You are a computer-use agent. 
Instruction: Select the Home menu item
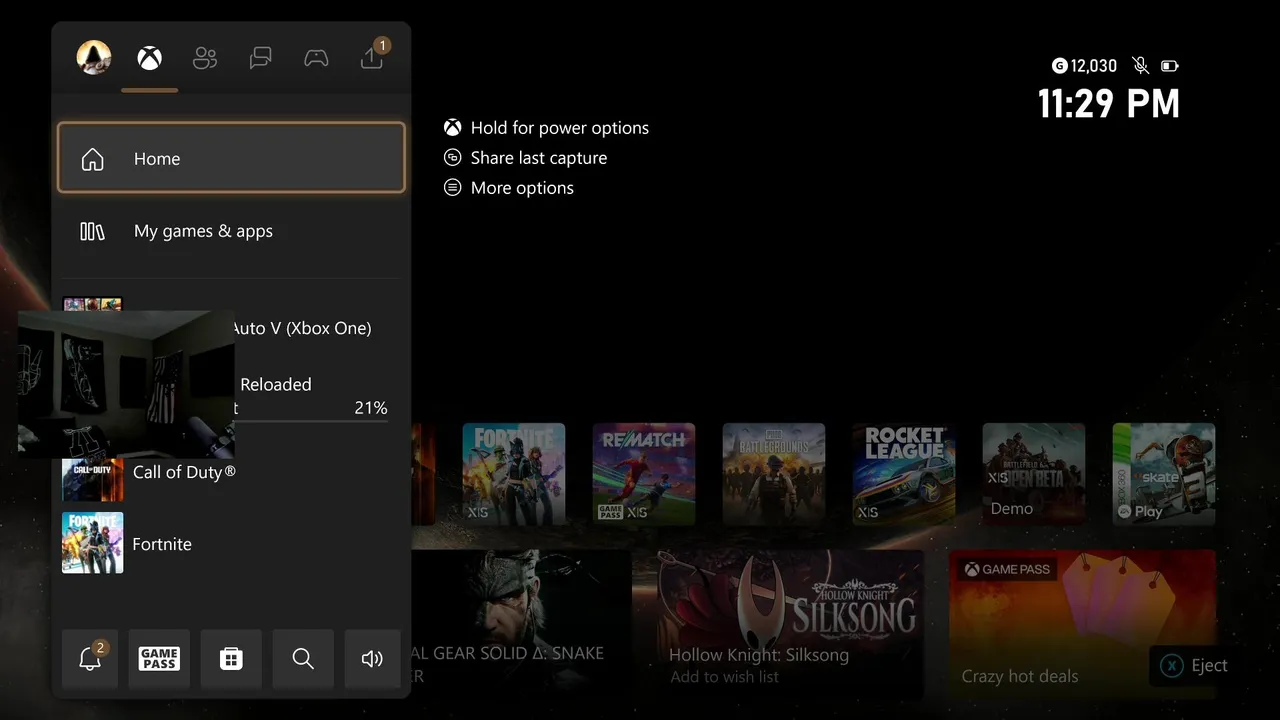coord(231,158)
